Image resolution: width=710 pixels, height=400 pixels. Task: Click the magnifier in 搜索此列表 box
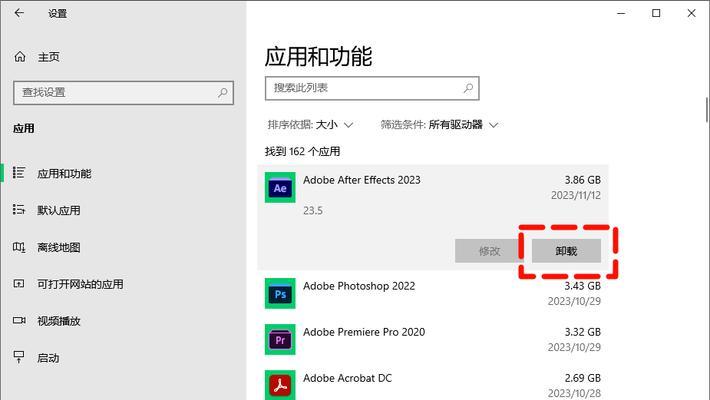(x=468, y=88)
